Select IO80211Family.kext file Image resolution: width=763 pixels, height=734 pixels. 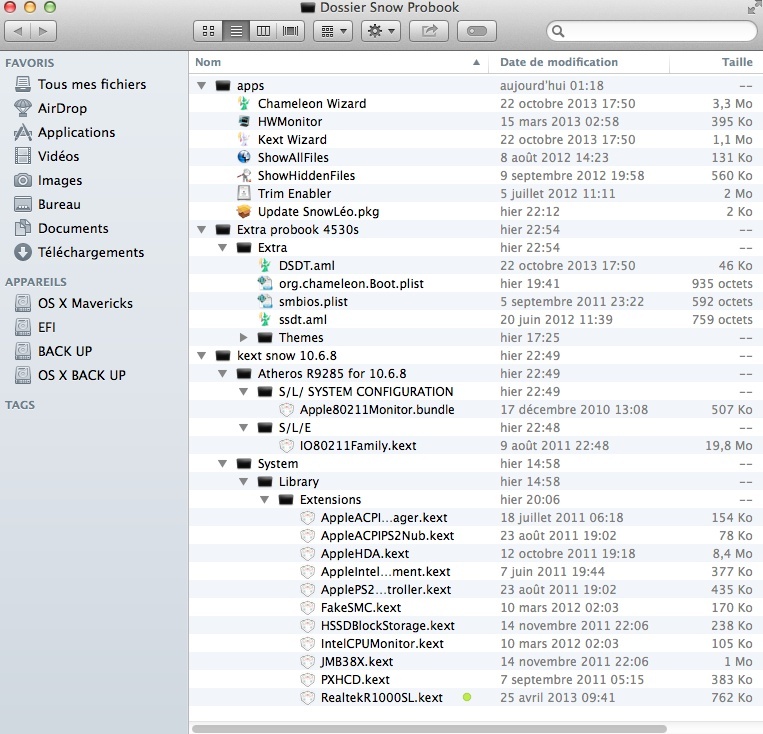(358, 446)
